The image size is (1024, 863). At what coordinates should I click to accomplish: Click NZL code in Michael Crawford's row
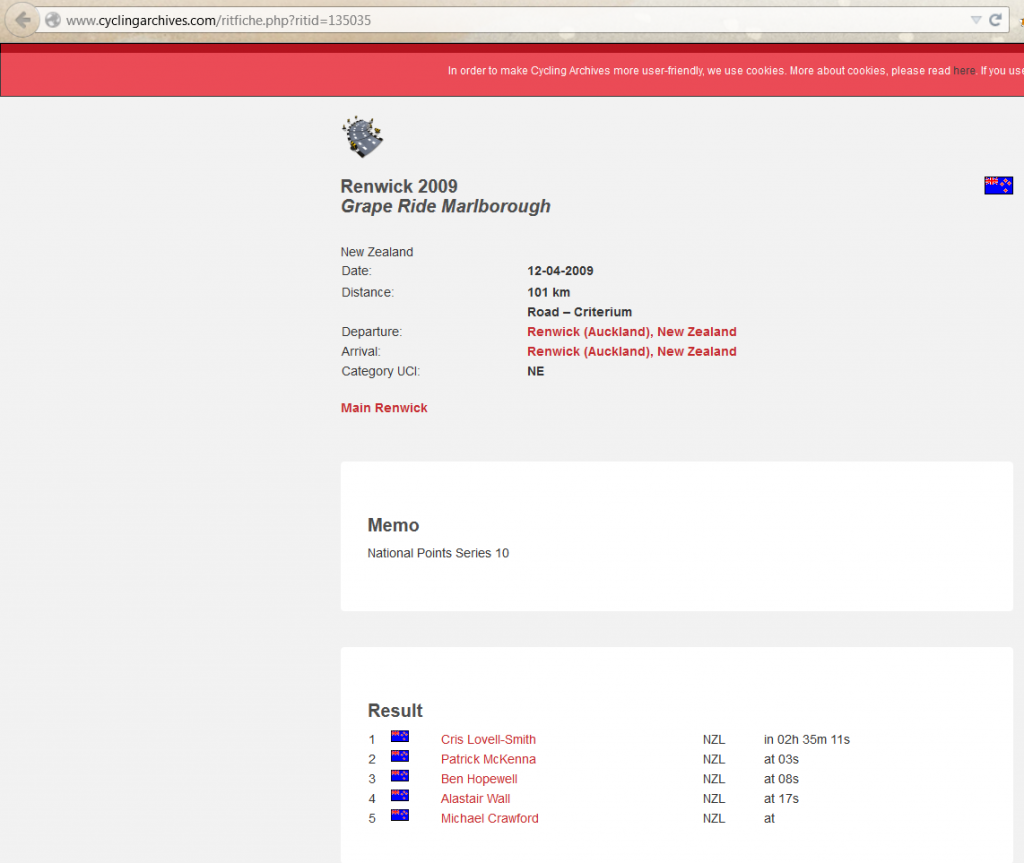(x=714, y=818)
